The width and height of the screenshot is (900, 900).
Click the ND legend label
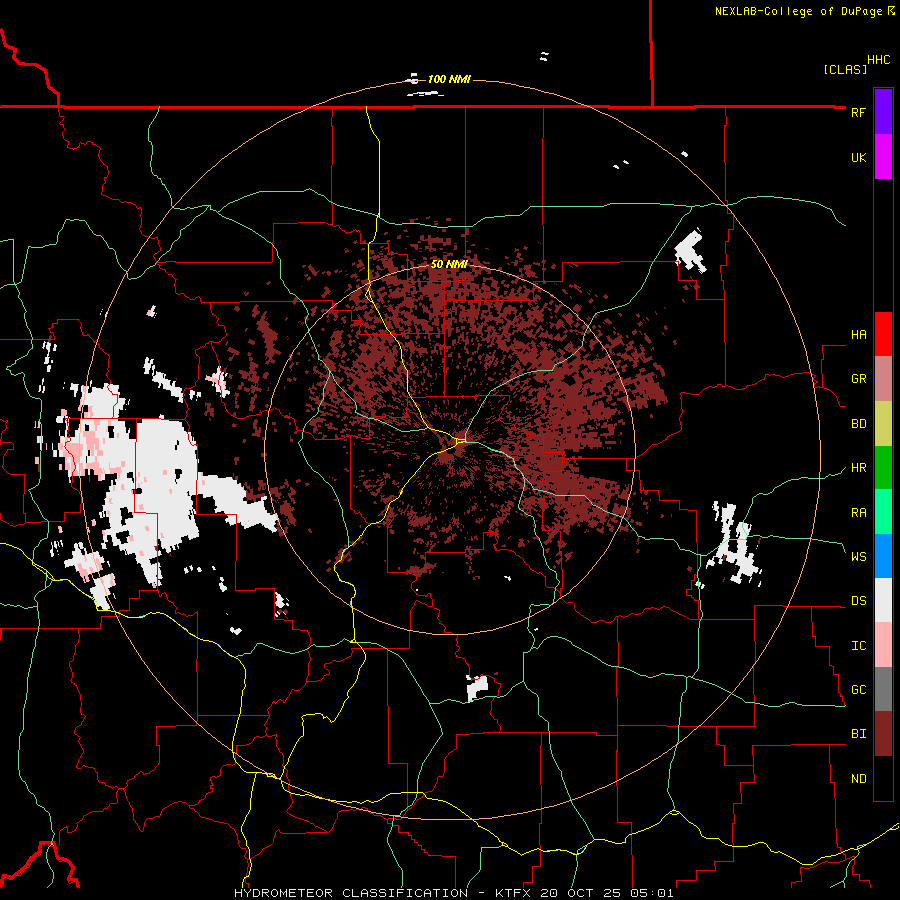tap(858, 779)
